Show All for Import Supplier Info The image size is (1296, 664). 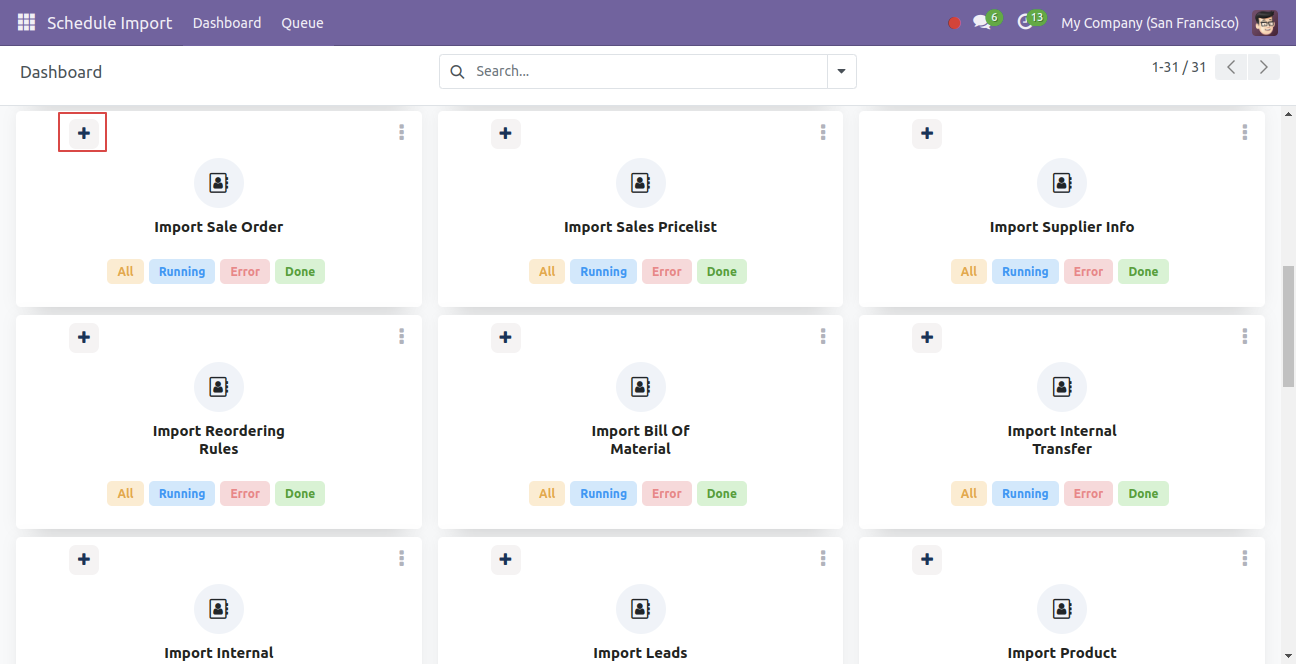coord(969,271)
